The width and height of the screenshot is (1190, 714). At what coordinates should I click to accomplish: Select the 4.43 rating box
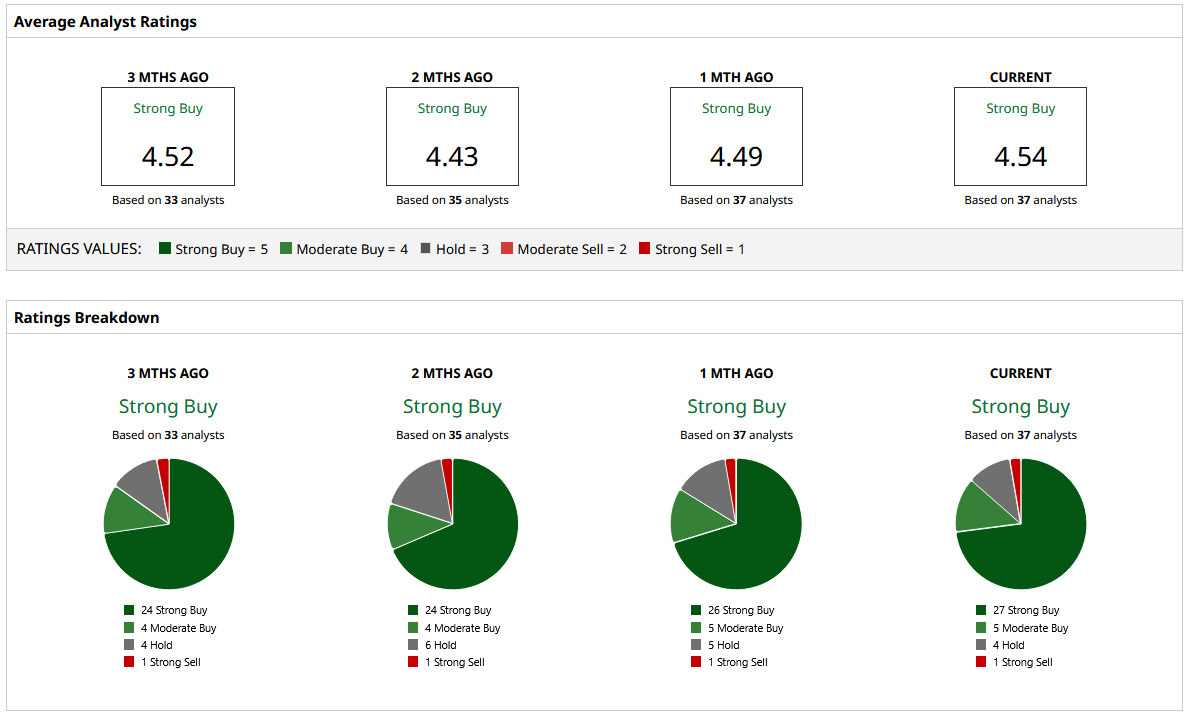pos(452,137)
